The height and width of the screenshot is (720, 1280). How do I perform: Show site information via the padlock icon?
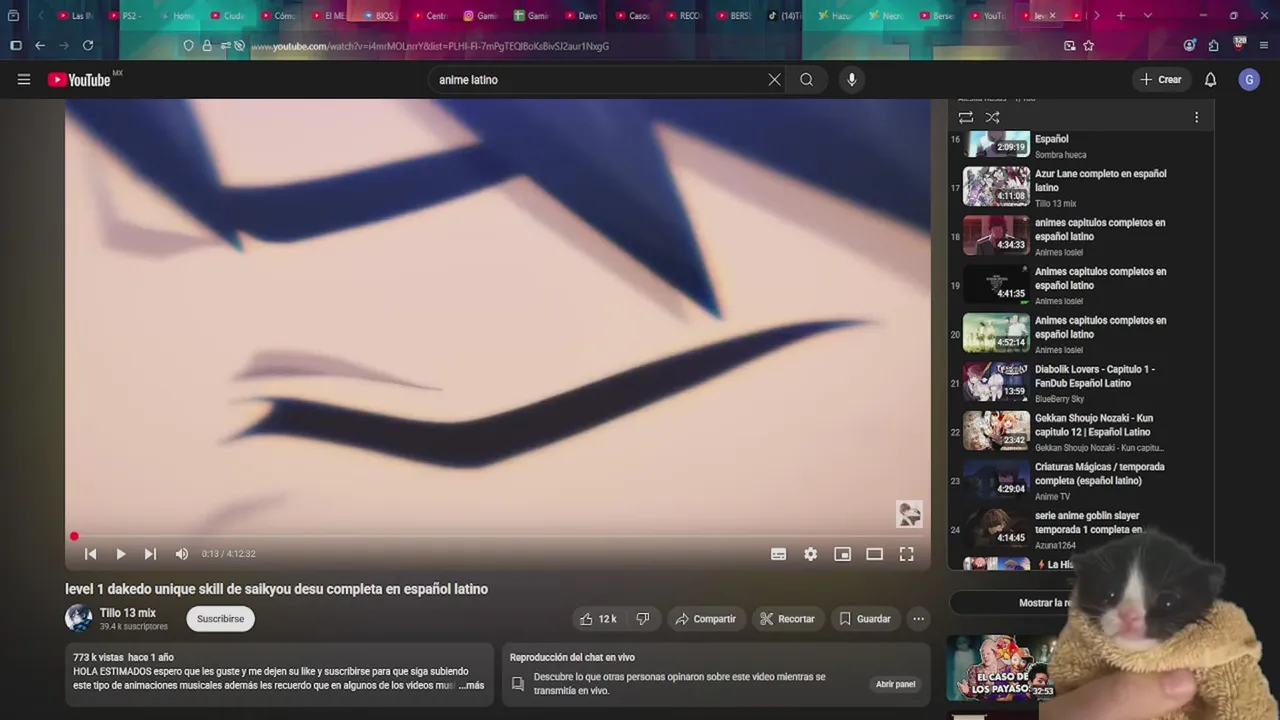click(207, 46)
